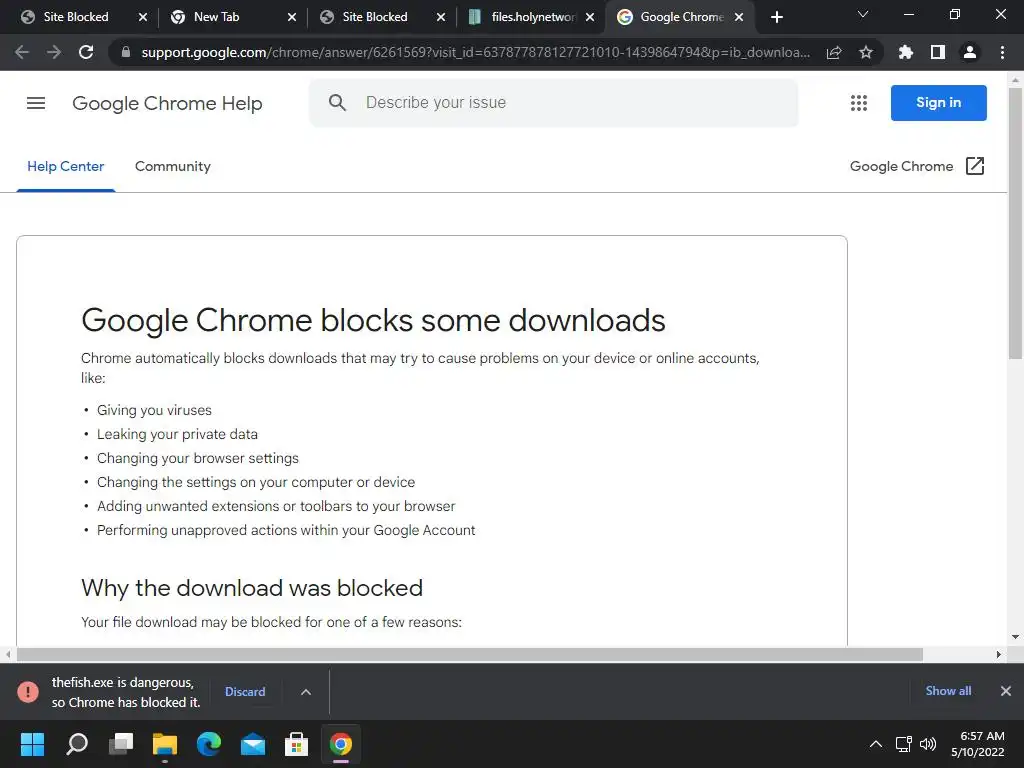The width and height of the screenshot is (1024, 768).
Task: Open Extensions puzzle icon
Action: click(x=906, y=52)
